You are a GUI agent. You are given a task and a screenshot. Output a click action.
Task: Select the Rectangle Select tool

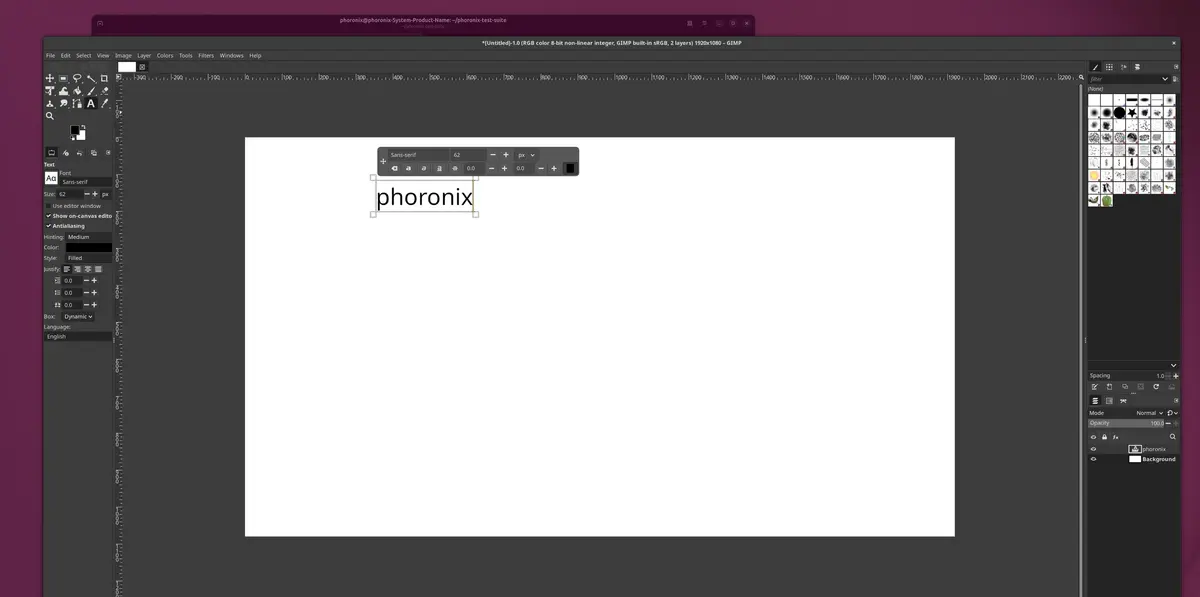click(x=63, y=78)
